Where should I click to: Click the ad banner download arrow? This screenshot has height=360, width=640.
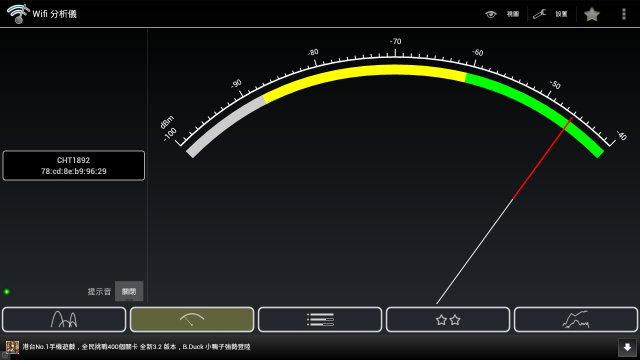[x=627, y=347]
